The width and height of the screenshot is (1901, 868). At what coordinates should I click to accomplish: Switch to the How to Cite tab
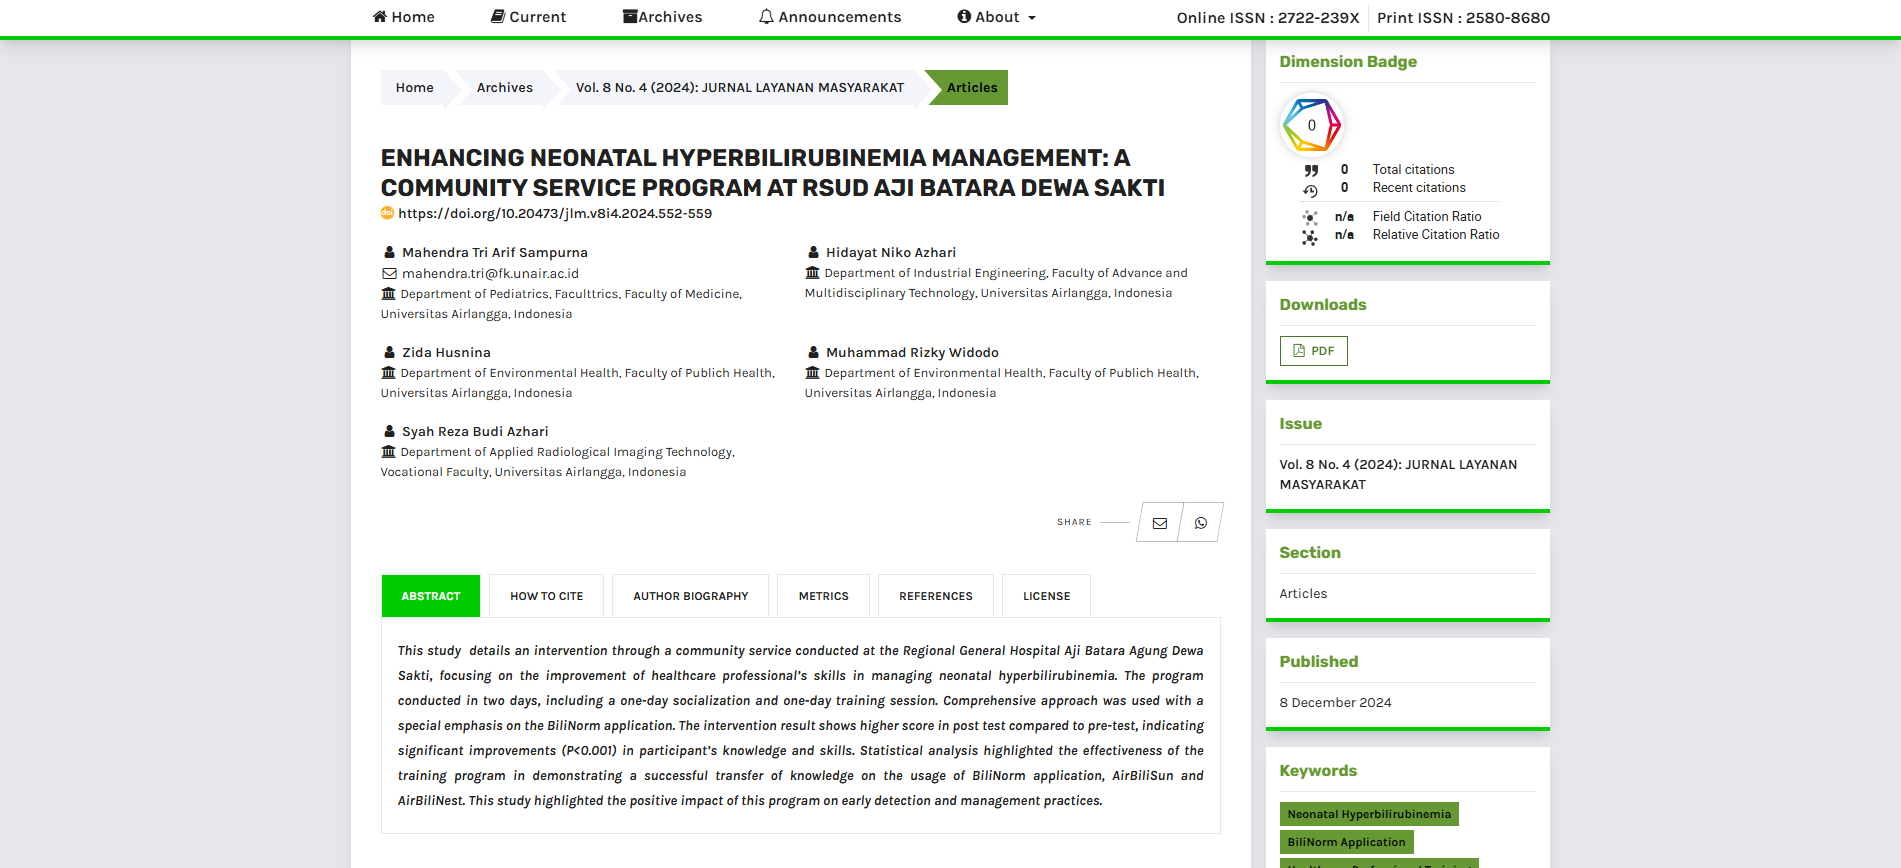[546, 596]
